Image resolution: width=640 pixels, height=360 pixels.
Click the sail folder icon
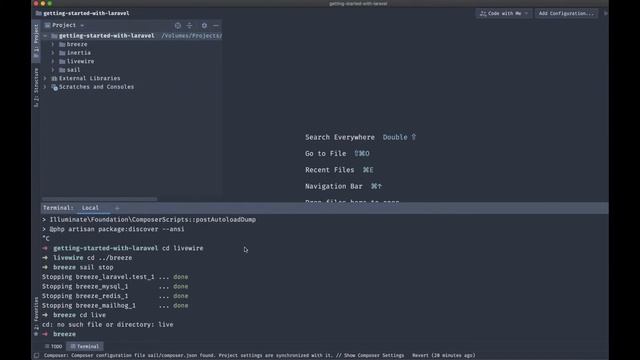click(62, 70)
